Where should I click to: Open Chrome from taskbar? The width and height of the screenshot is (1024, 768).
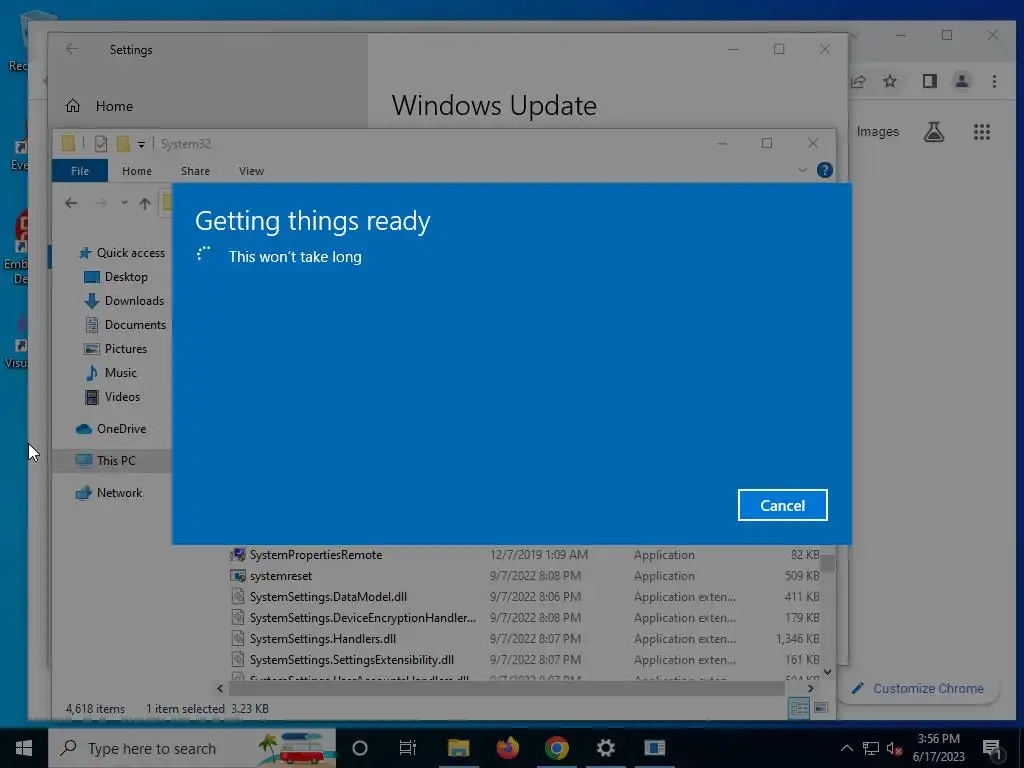[556, 748]
